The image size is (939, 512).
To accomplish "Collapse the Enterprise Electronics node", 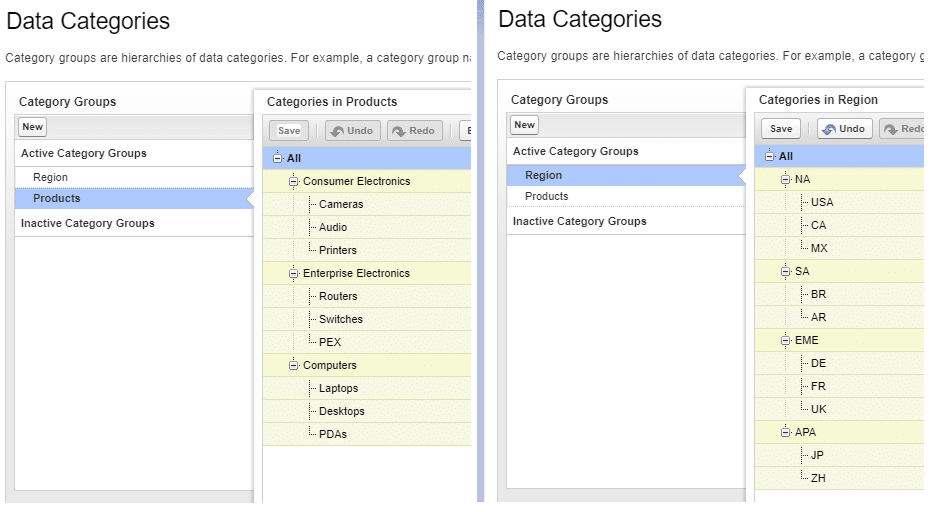I will coord(294,274).
